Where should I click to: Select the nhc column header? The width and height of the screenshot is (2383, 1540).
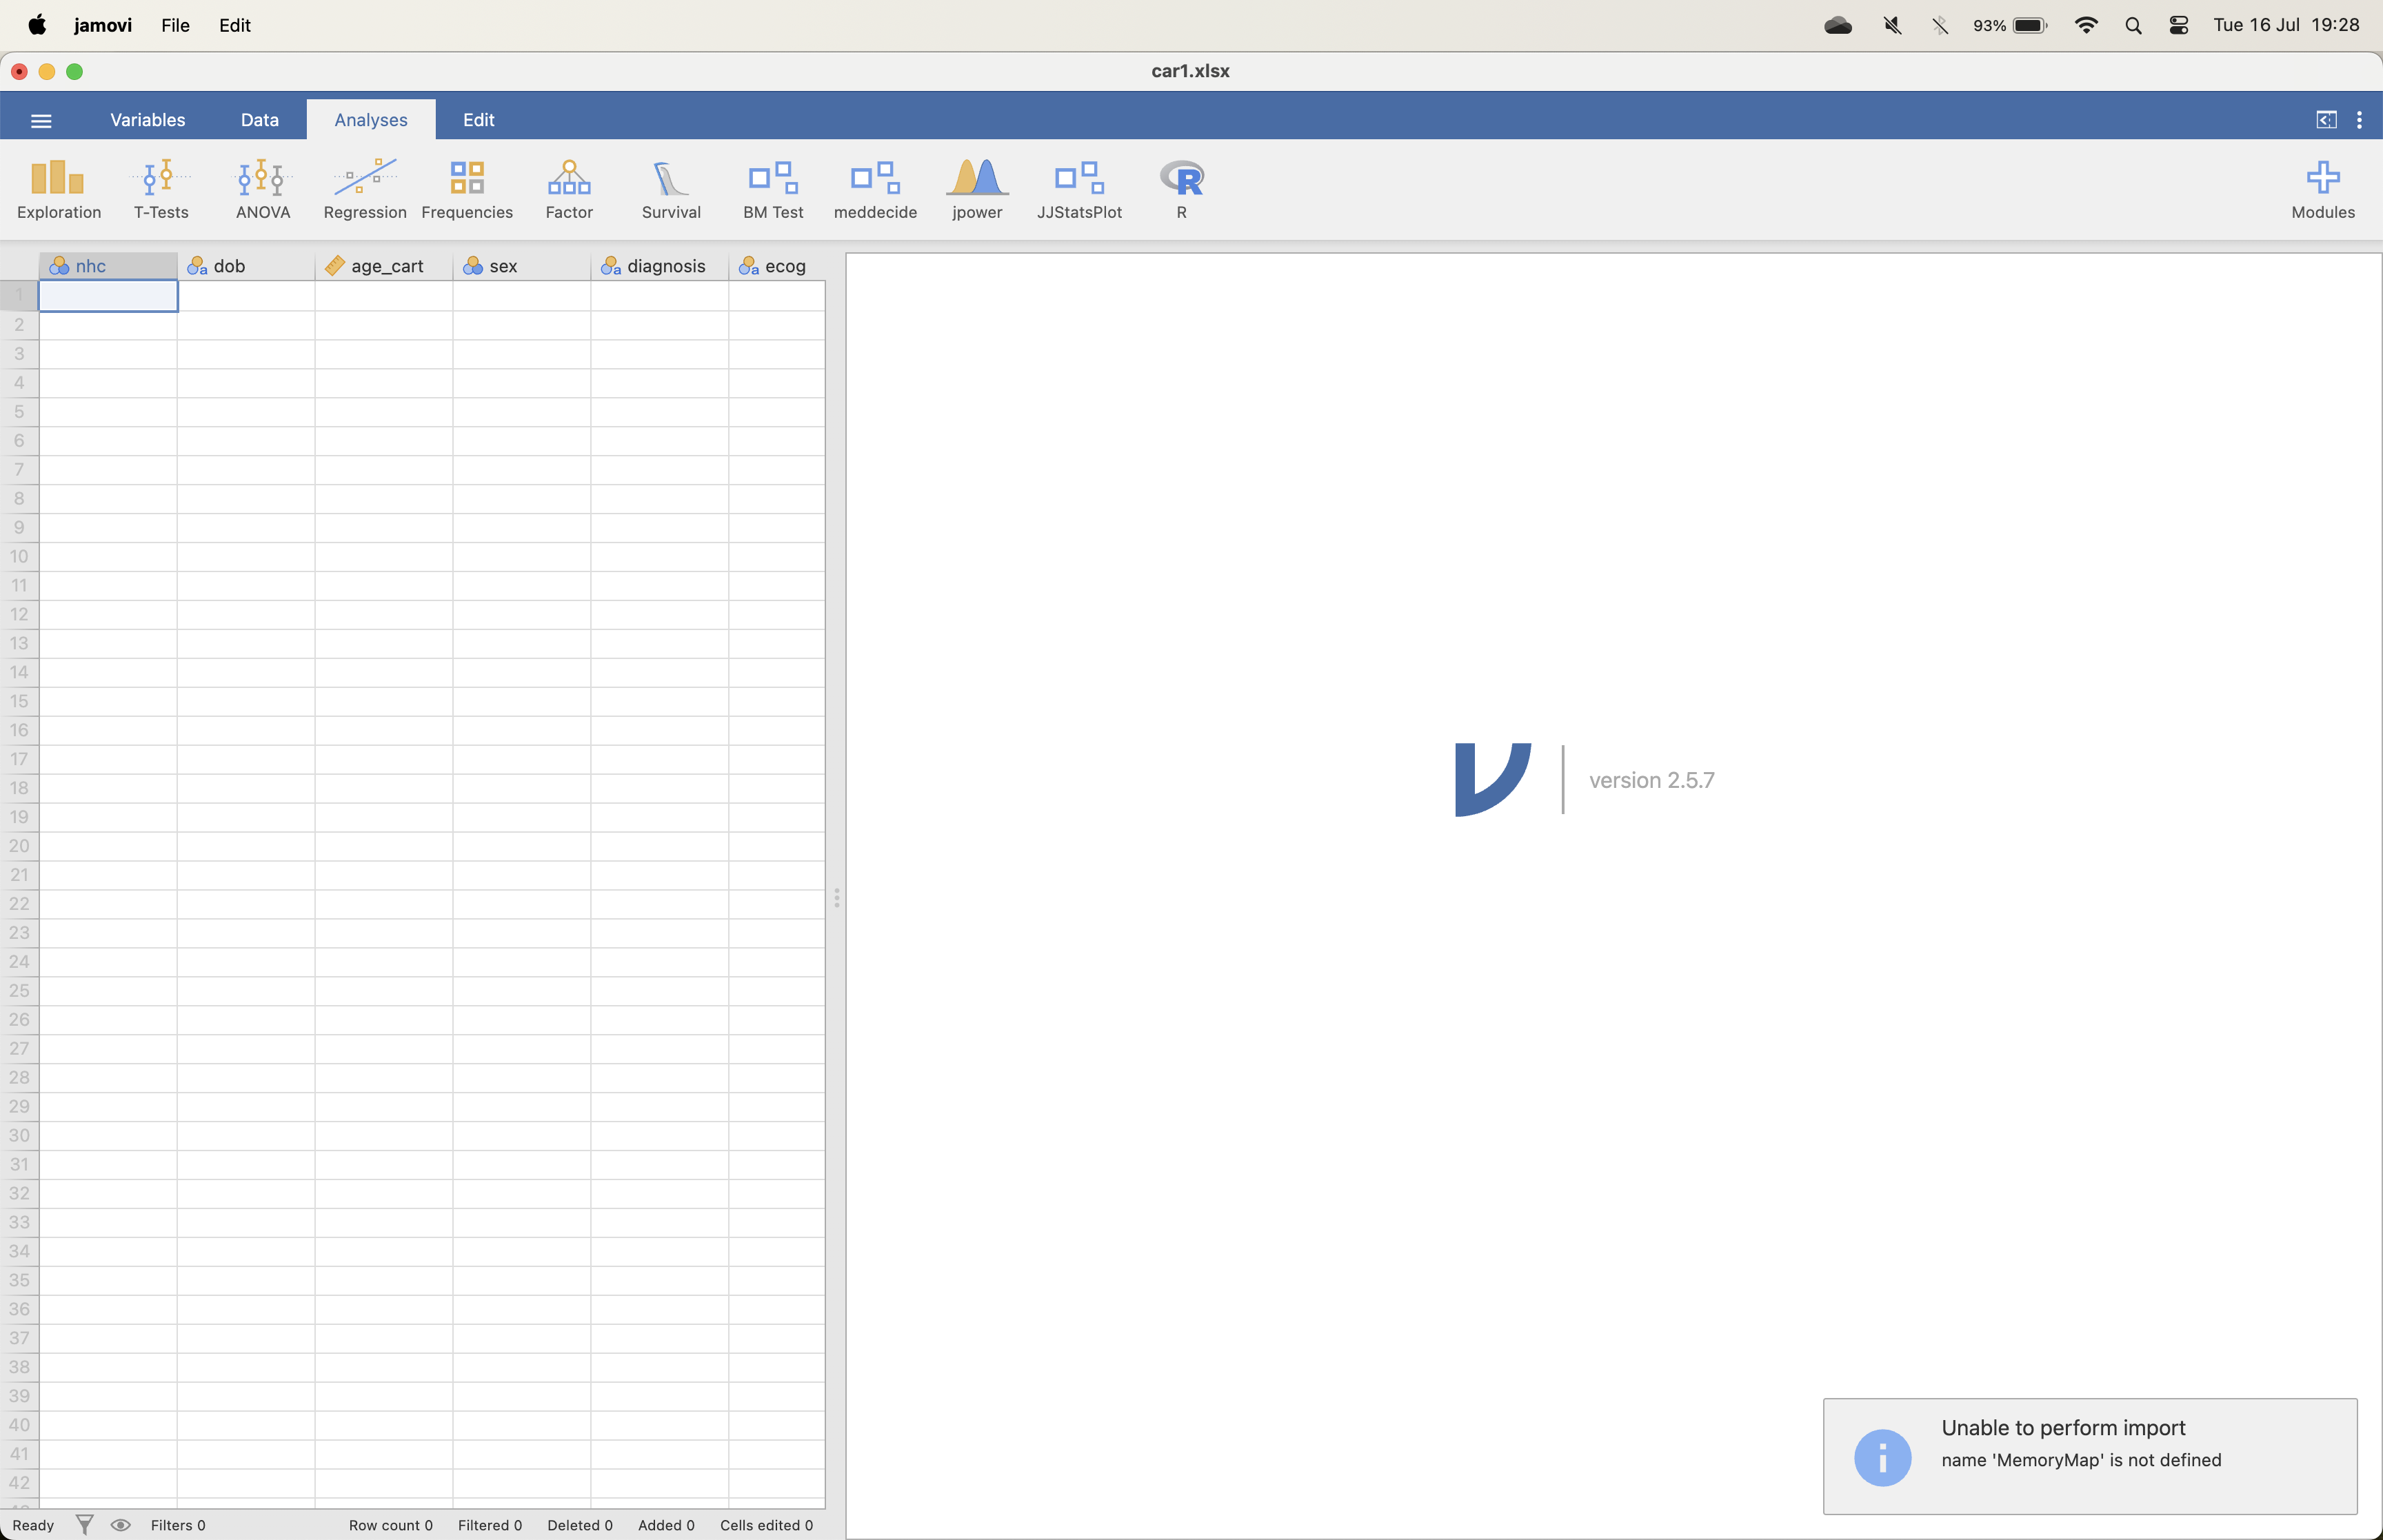click(x=108, y=266)
